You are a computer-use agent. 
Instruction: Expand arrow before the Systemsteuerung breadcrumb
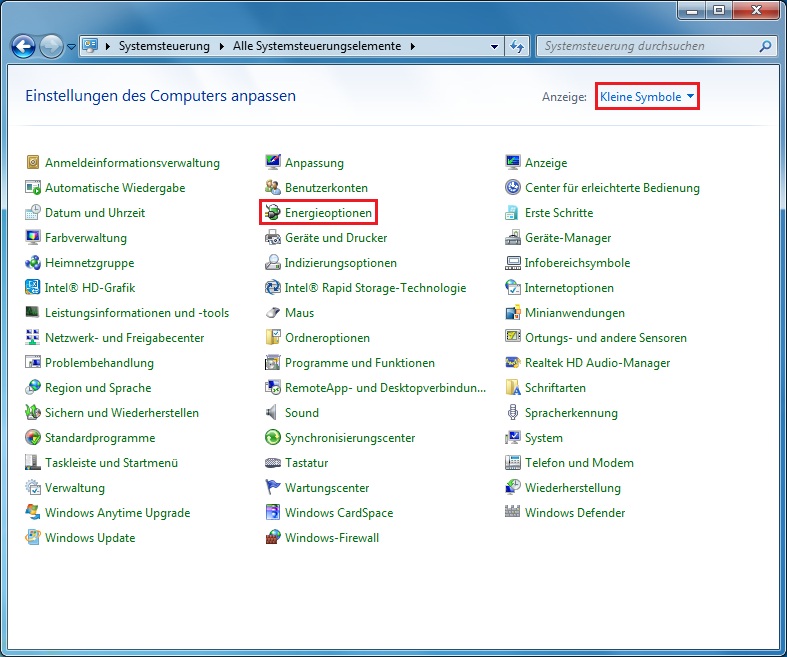(107, 47)
